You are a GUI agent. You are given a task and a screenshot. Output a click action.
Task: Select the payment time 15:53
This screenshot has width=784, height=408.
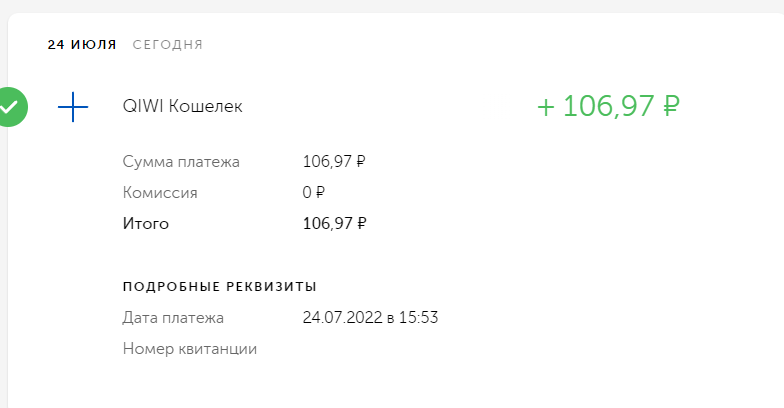coord(420,318)
